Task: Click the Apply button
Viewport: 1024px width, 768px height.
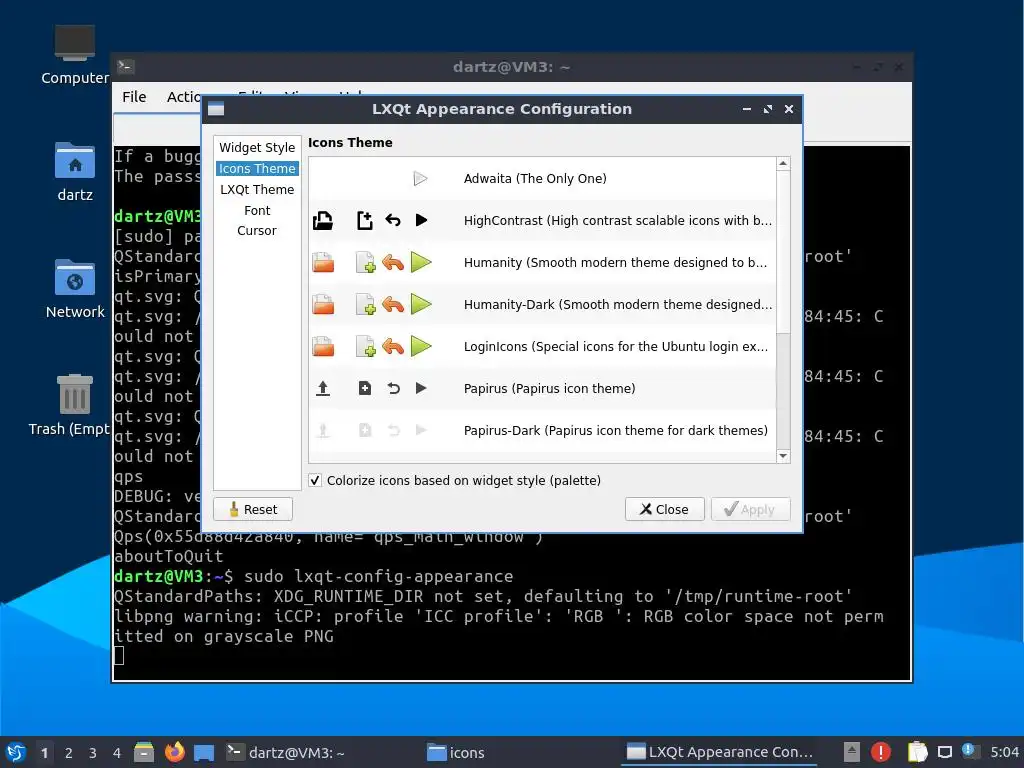Action: 750,509
